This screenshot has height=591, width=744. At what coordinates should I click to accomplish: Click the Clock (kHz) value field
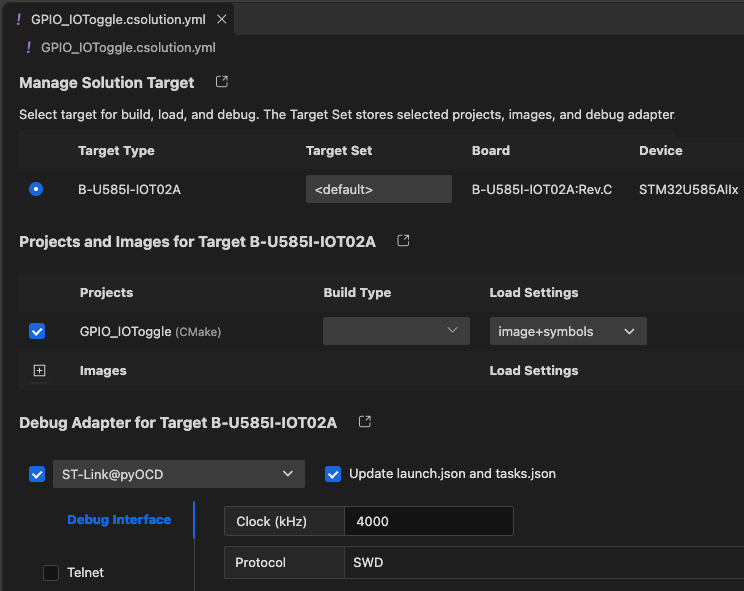coord(428,521)
